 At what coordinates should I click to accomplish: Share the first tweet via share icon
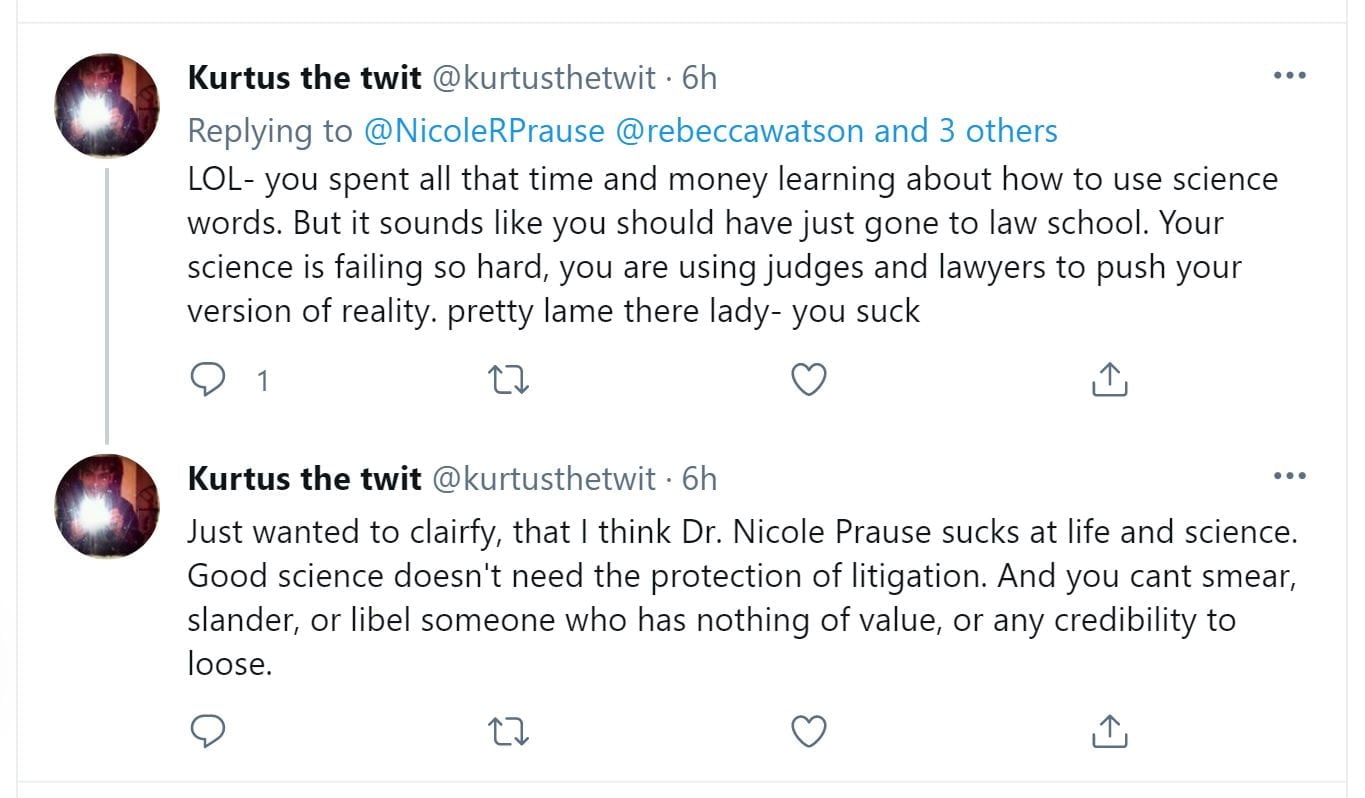point(1108,380)
